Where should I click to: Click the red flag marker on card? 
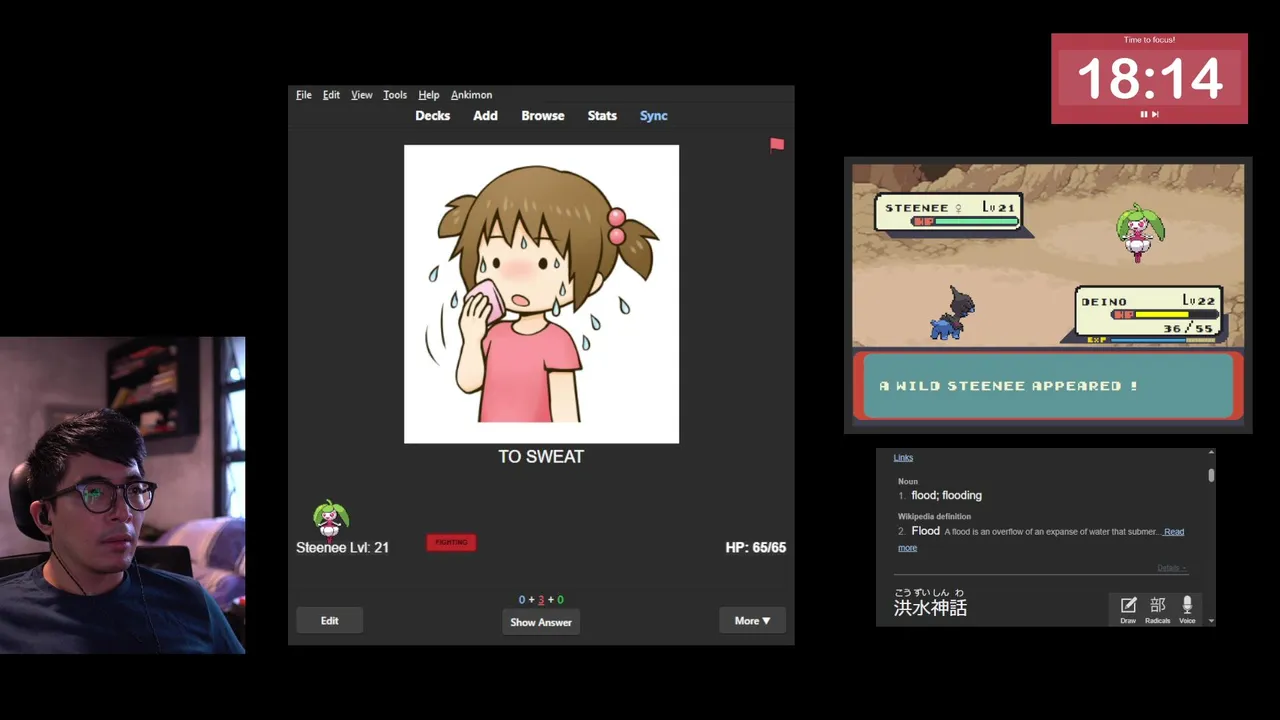click(777, 145)
